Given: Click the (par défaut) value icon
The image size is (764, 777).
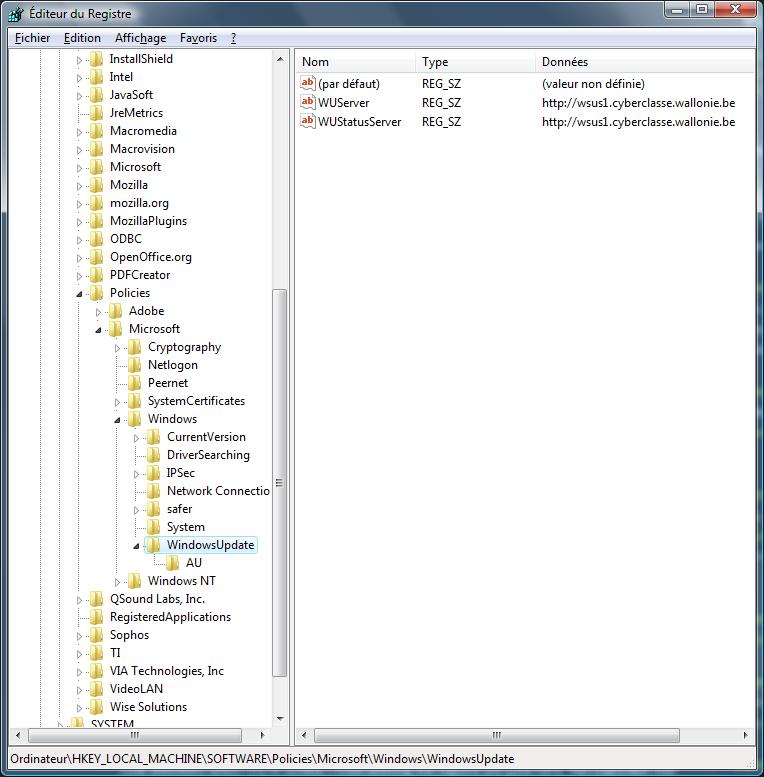Looking at the screenshot, I should 308,83.
